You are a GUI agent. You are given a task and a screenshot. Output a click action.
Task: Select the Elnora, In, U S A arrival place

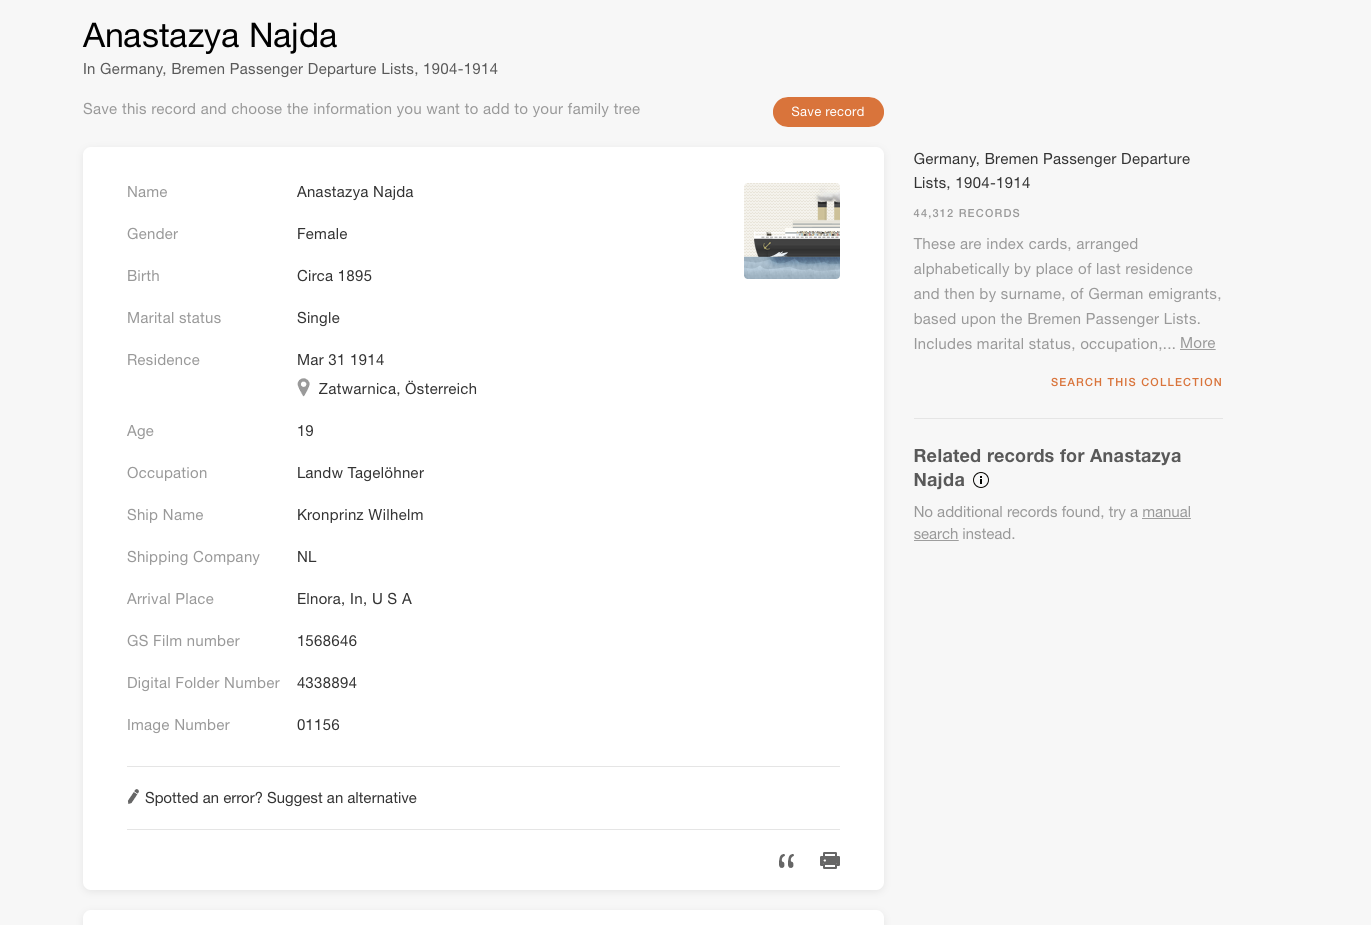(x=354, y=599)
